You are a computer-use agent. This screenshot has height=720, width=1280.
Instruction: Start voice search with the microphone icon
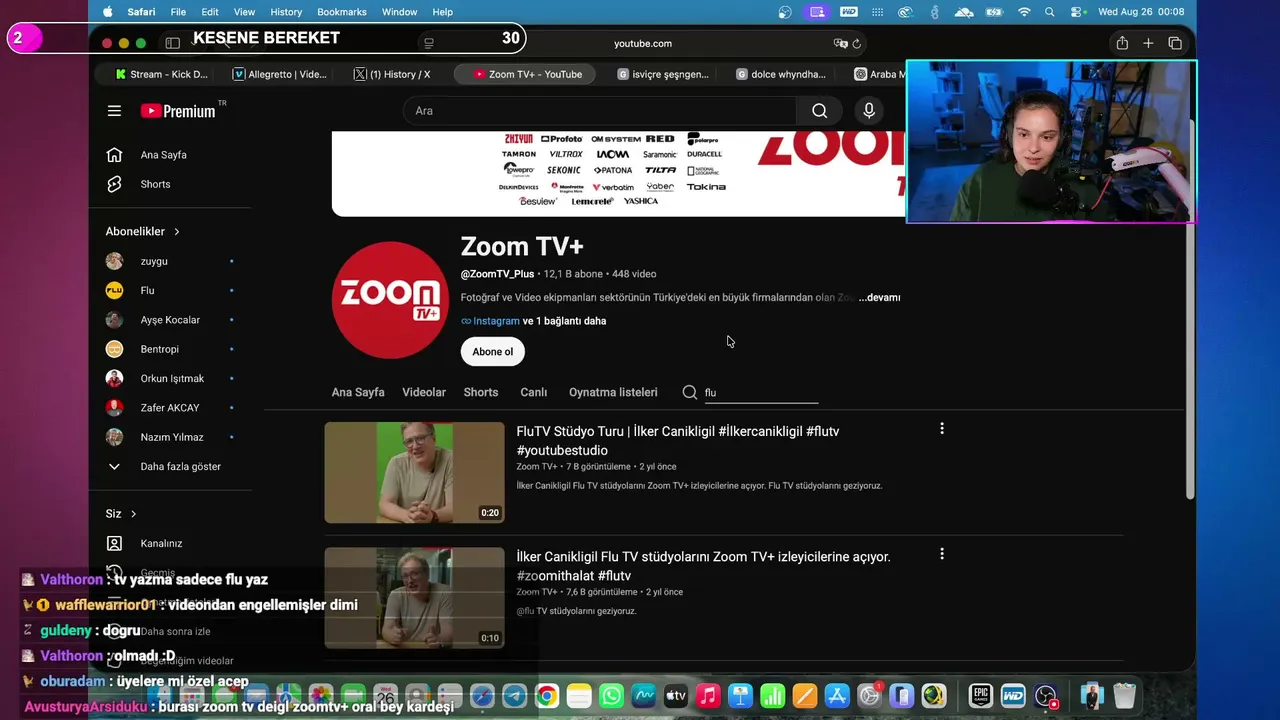click(x=869, y=111)
